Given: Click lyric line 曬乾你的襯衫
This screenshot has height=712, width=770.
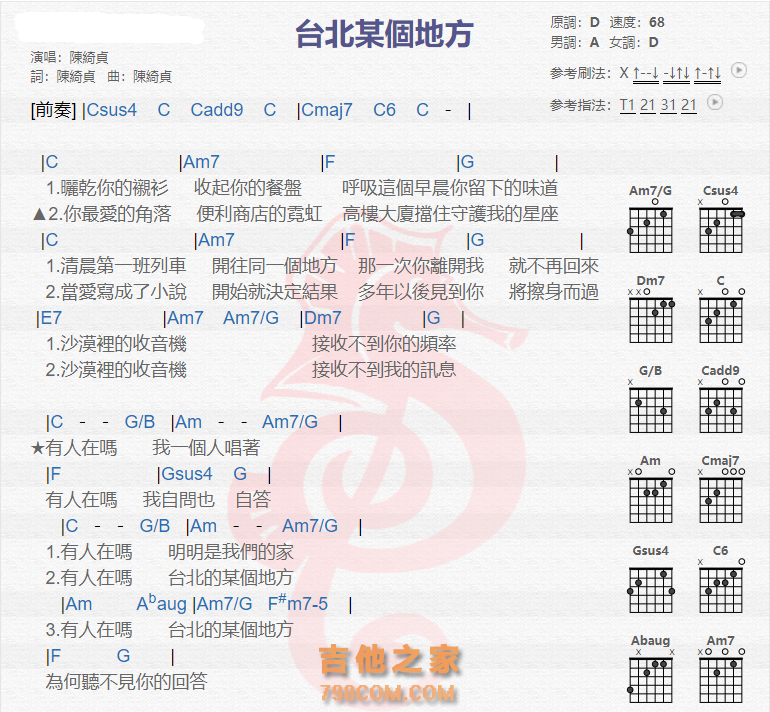Looking at the screenshot, I should [x=114, y=188].
